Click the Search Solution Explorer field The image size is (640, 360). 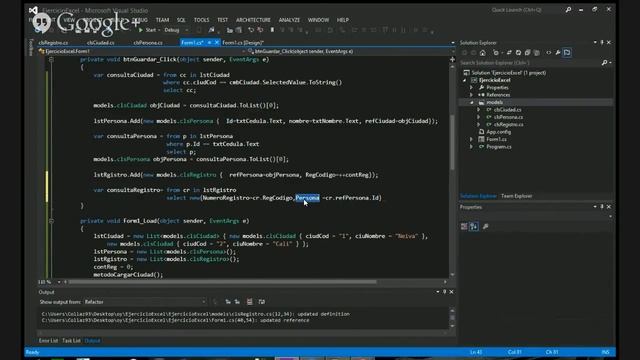tap(530, 63)
